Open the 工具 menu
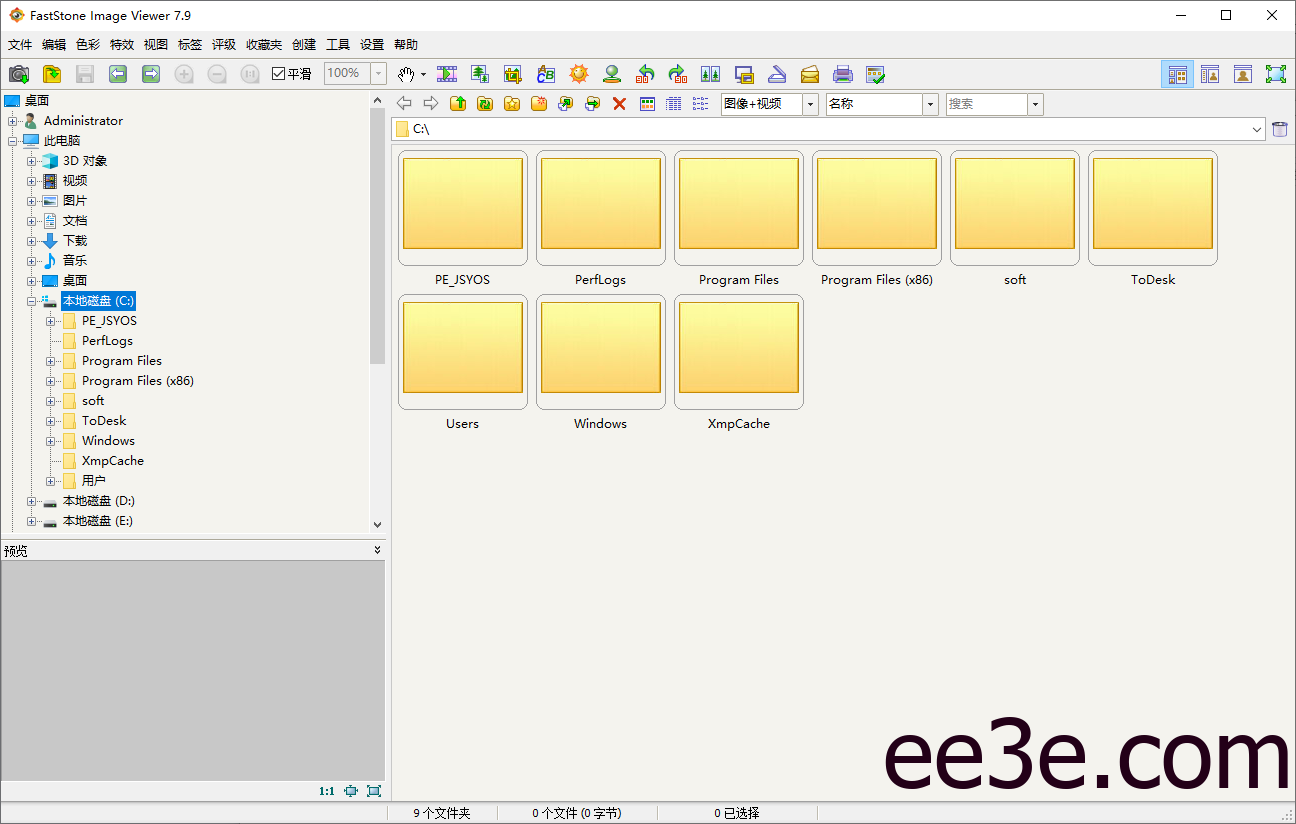The width and height of the screenshot is (1296, 824). (341, 44)
